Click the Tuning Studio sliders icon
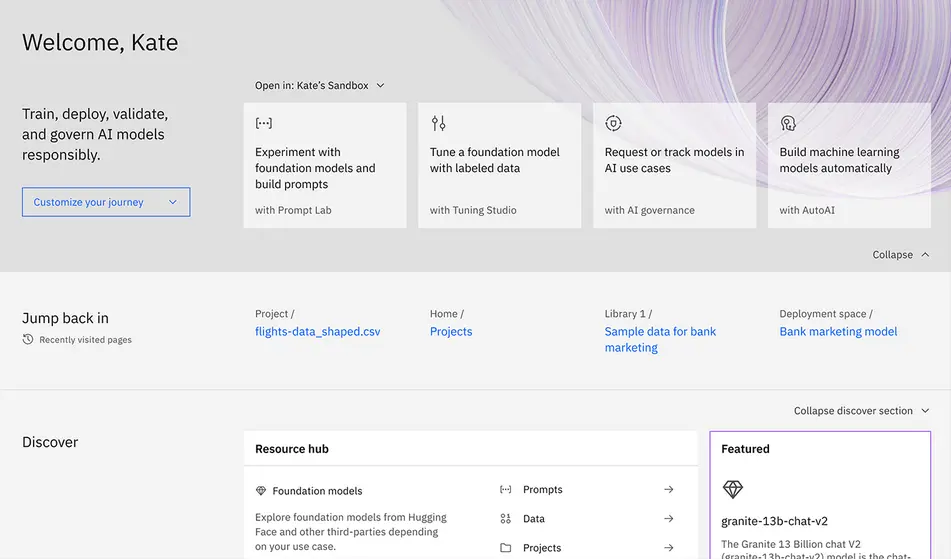This screenshot has width=951, height=559. tap(439, 123)
